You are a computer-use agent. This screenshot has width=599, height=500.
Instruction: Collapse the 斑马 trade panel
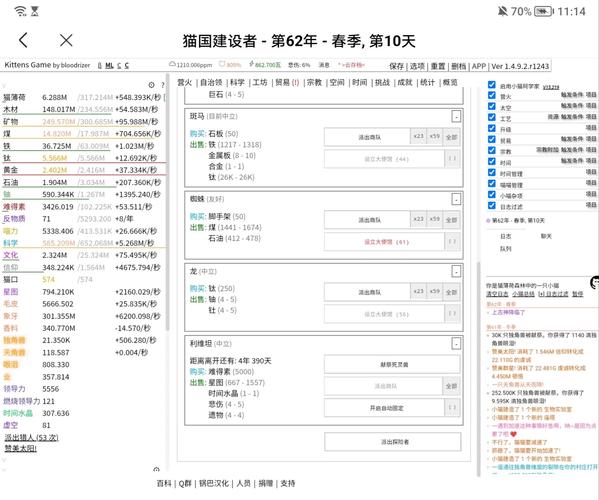pyautogui.click(x=456, y=117)
